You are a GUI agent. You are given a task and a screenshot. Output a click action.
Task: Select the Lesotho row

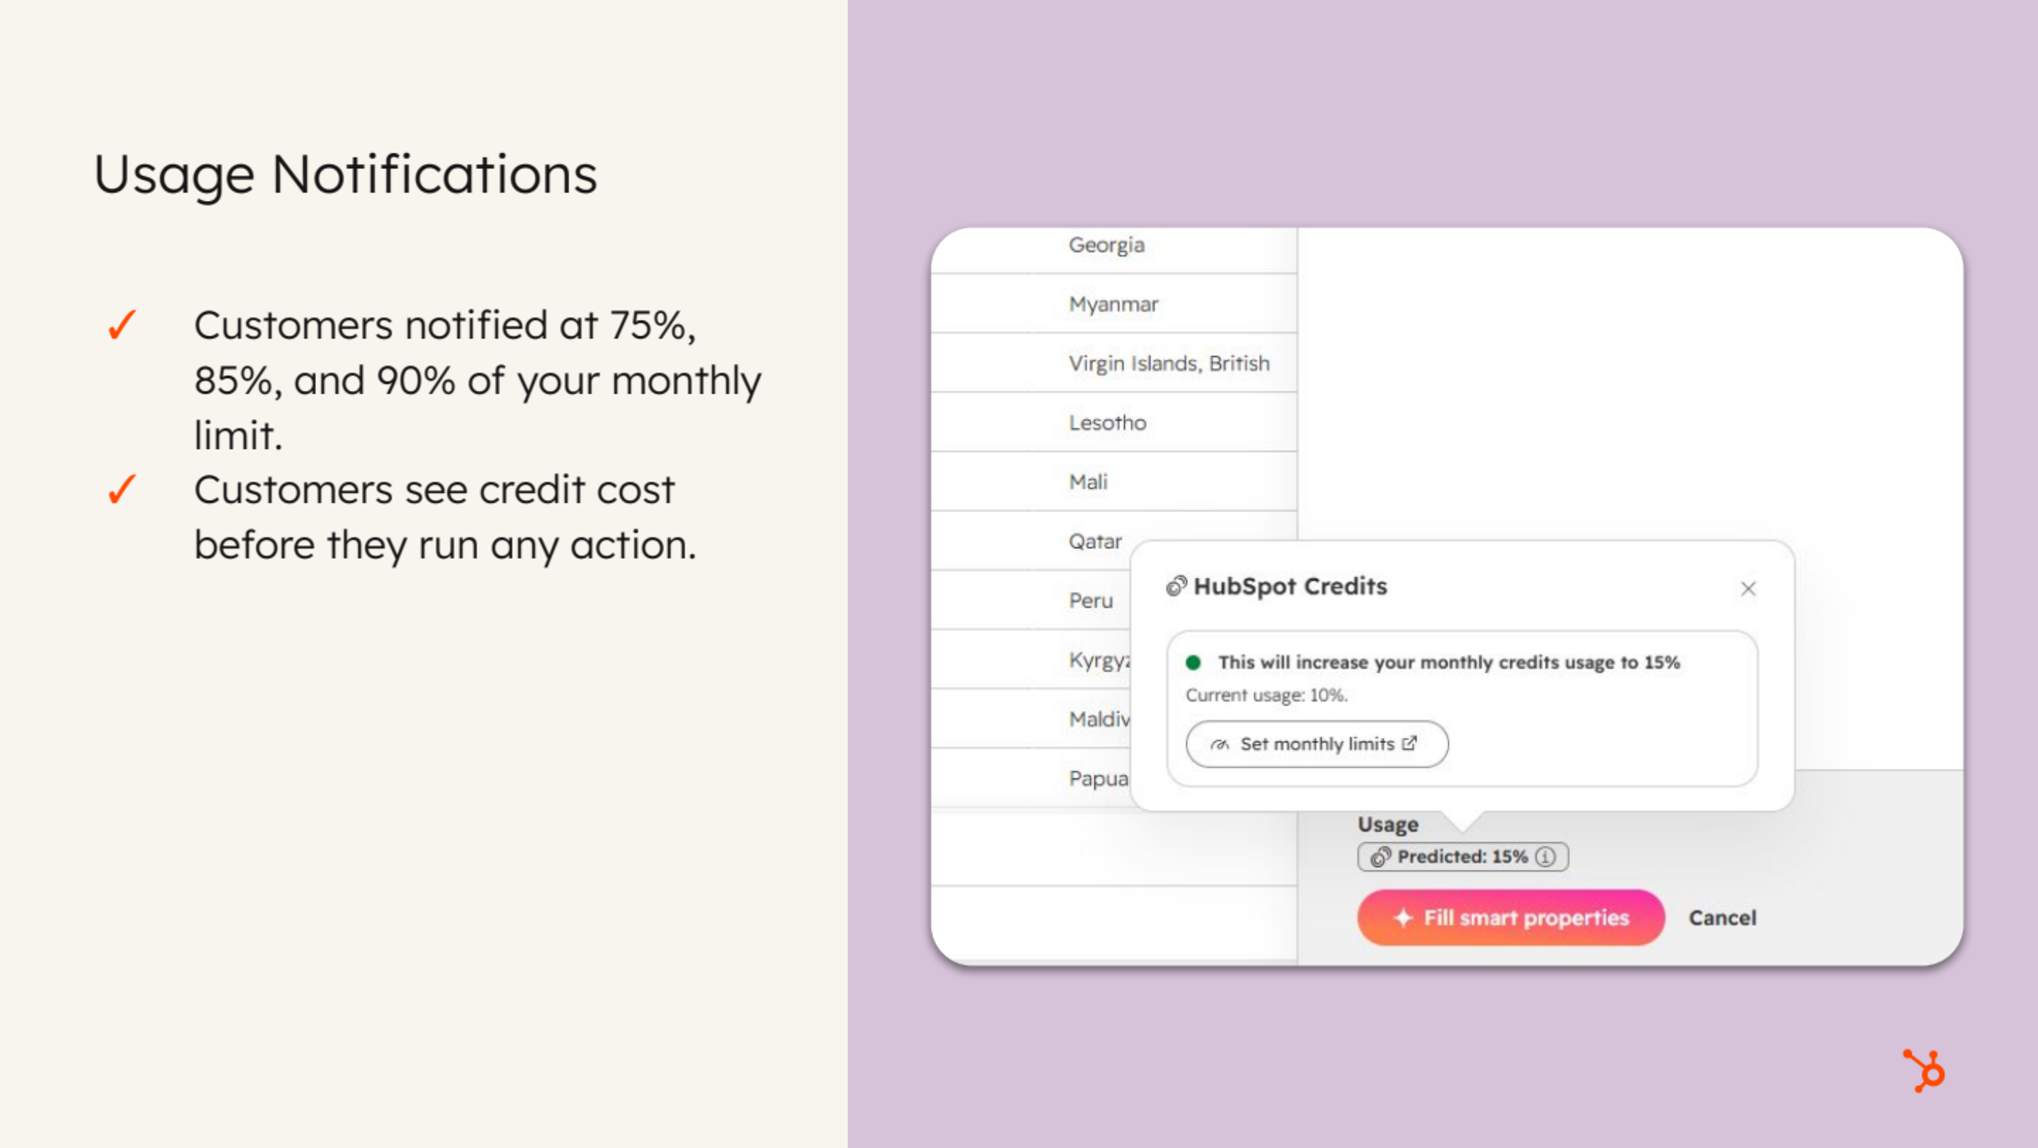tap(1114, 422)
